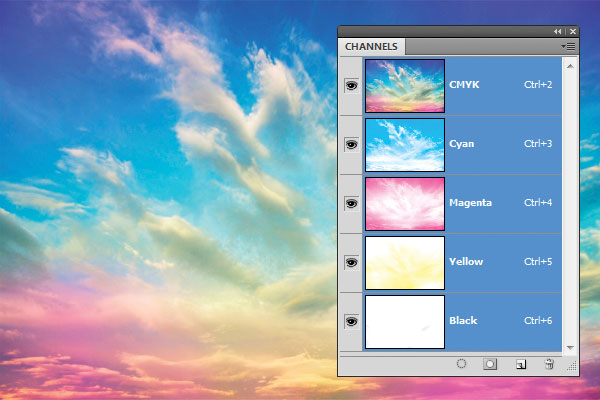Select the Yellow channel thumbnail
The image size is (600, 400).
(405, 263)
